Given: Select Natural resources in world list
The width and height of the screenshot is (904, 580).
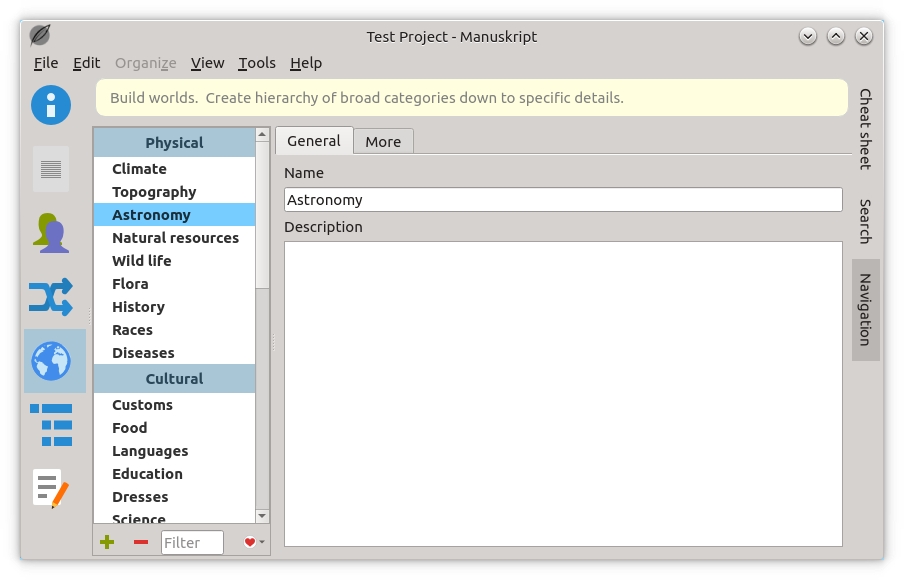Looking at the screenshot, I should point(174,238).
